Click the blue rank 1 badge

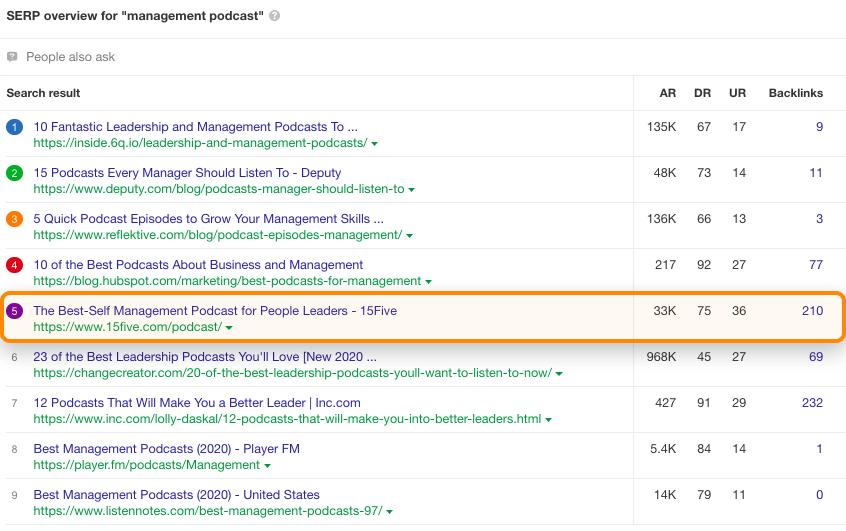click(x=14, y=127)
